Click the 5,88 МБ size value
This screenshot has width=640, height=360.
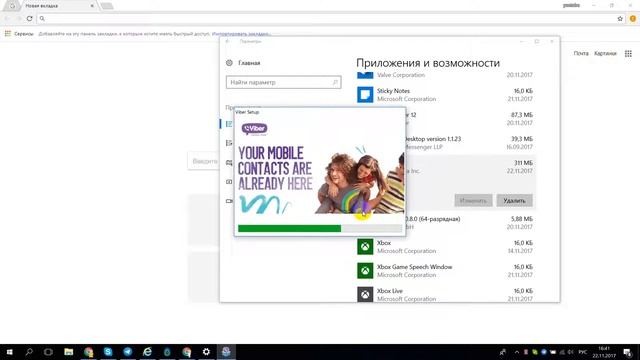pyautogui.click(x=522, y=219)
